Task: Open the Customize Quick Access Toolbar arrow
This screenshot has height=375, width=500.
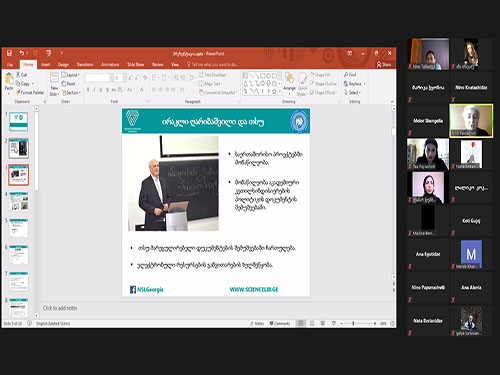Action: point(61,53)
